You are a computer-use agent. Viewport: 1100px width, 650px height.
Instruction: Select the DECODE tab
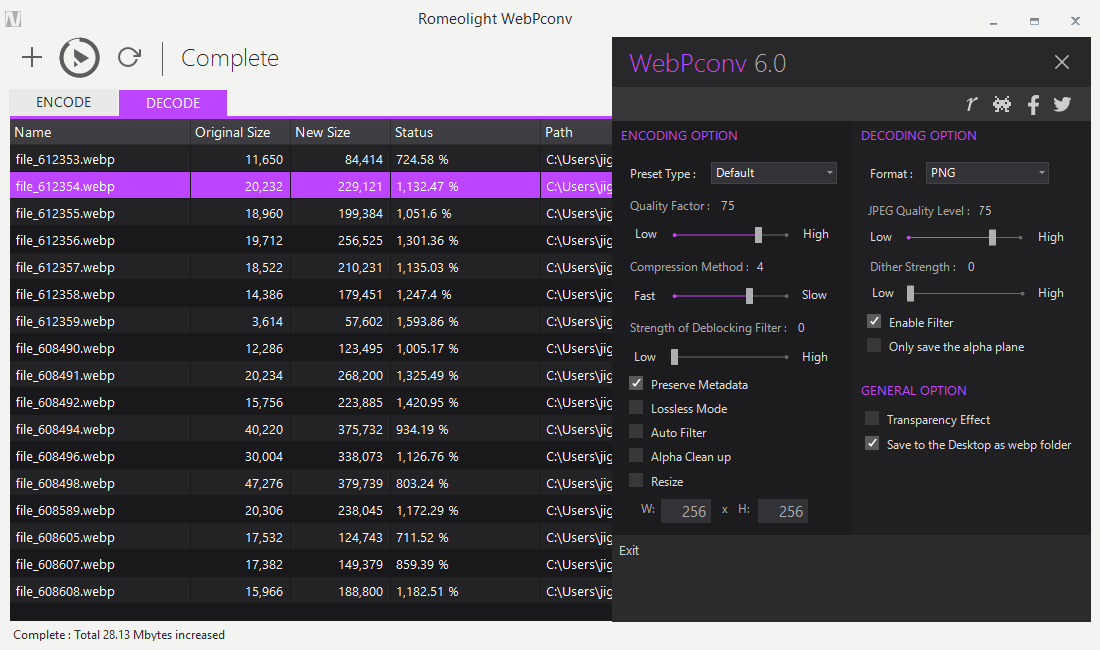tap(173, 103)
